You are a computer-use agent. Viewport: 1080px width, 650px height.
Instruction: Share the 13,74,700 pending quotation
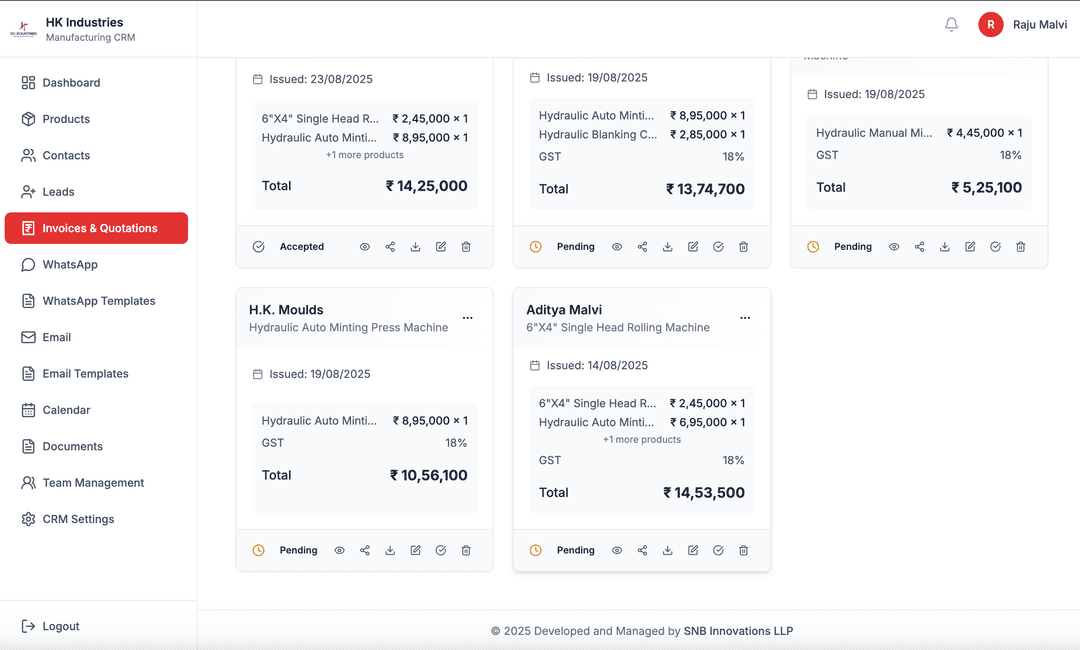click(x=643, y=247)
